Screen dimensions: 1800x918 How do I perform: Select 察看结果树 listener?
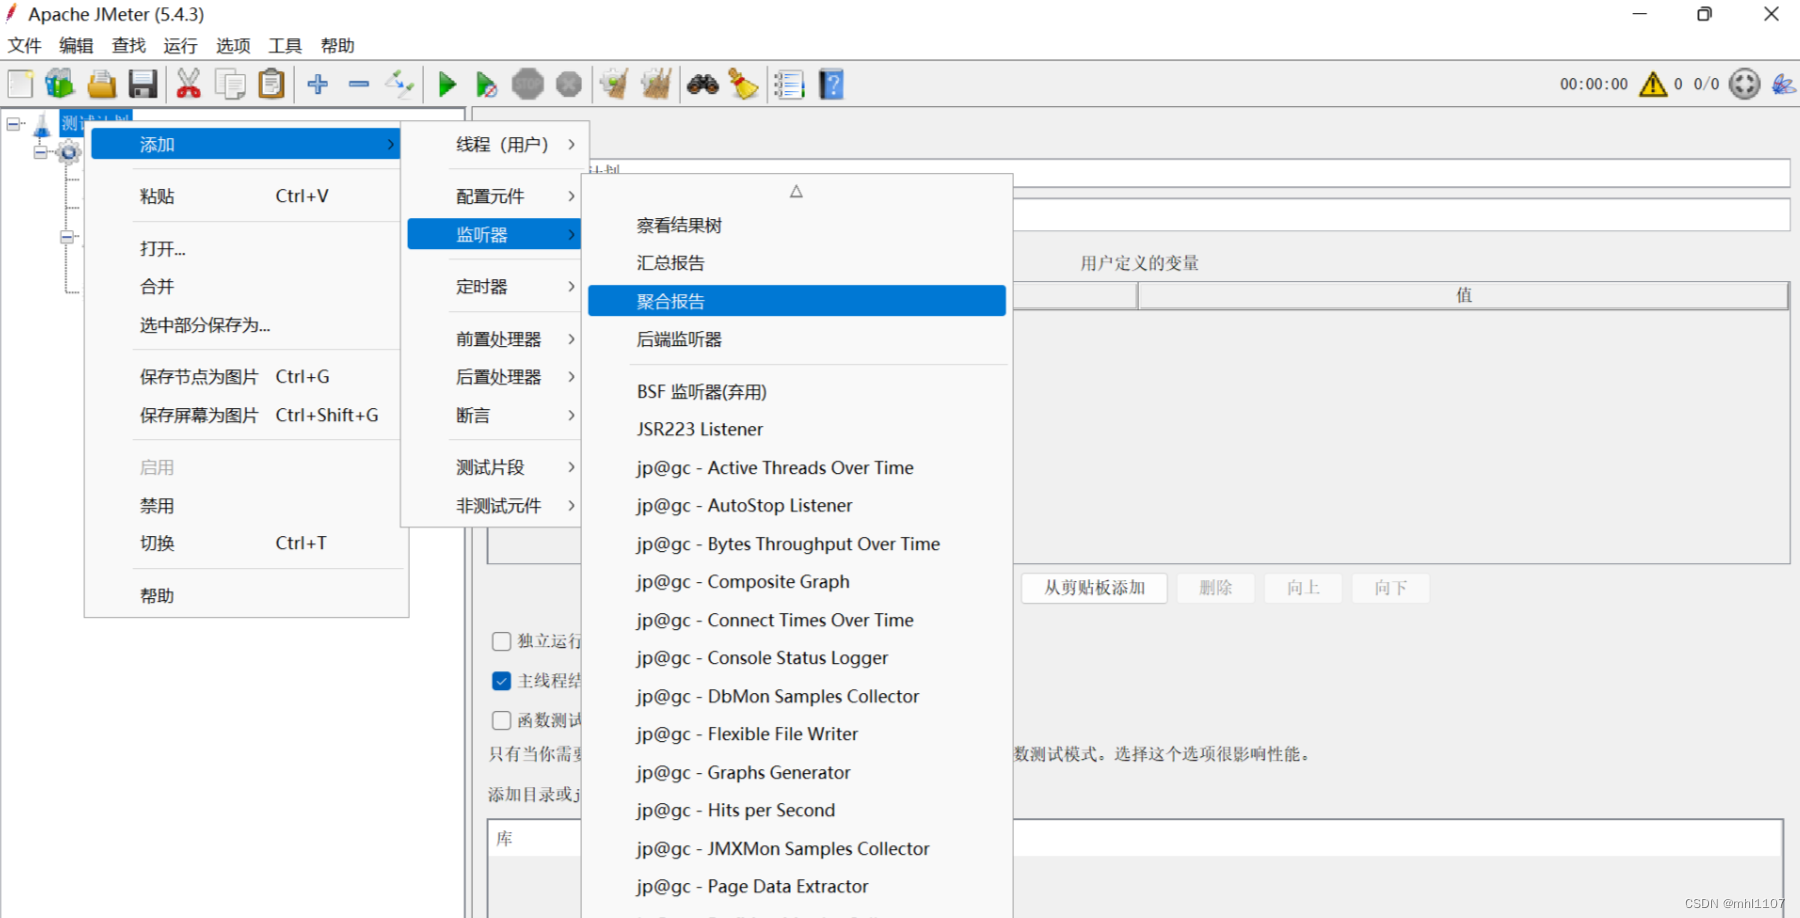797,225
